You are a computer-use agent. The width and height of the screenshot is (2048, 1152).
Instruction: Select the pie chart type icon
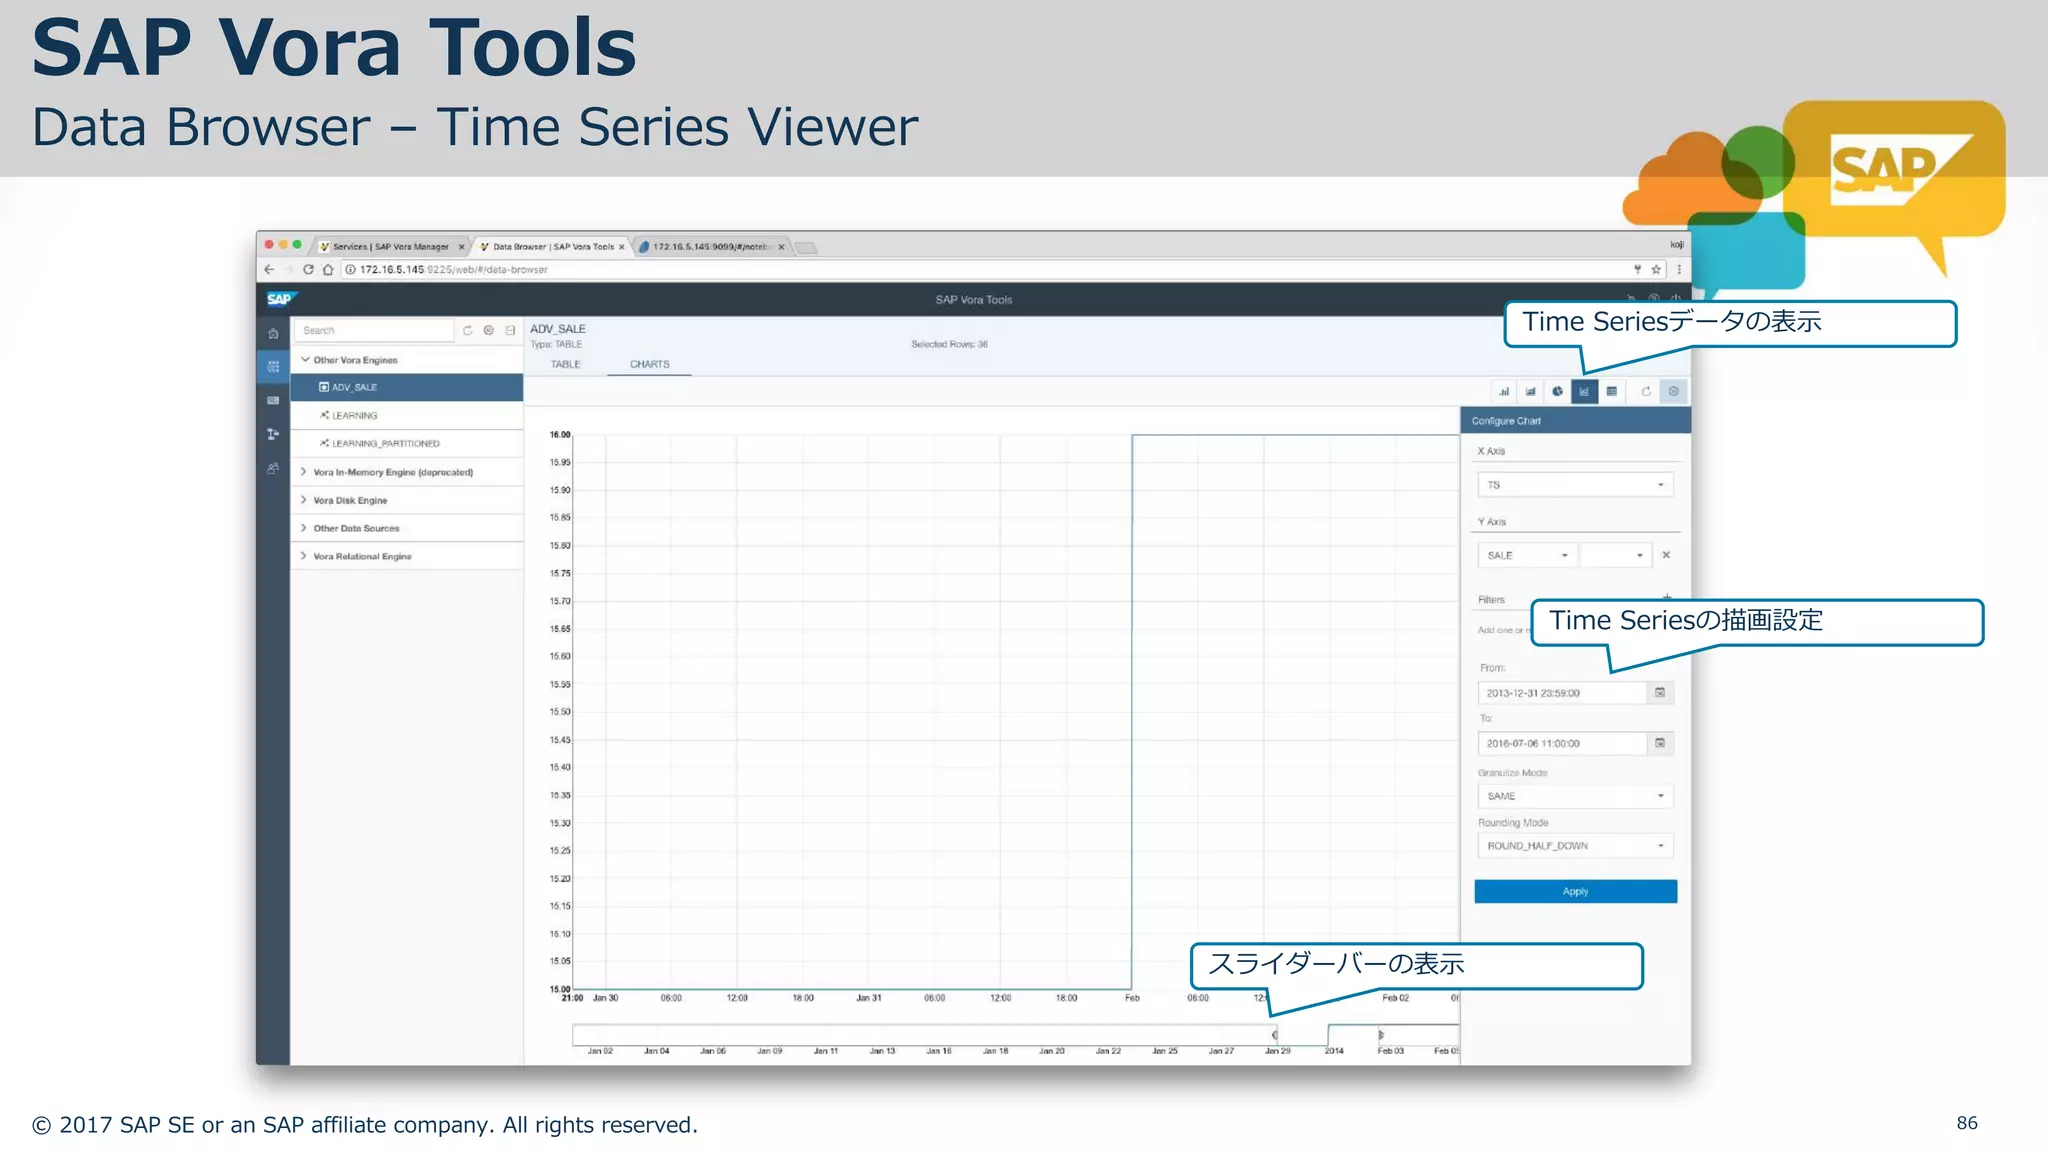tap(1557, 392)
